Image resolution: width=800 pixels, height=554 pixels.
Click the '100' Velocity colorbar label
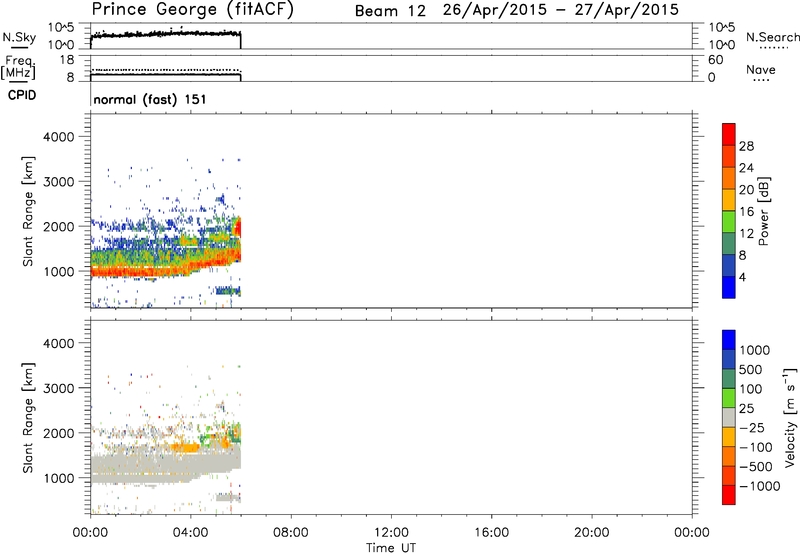(x=750, y=389)
